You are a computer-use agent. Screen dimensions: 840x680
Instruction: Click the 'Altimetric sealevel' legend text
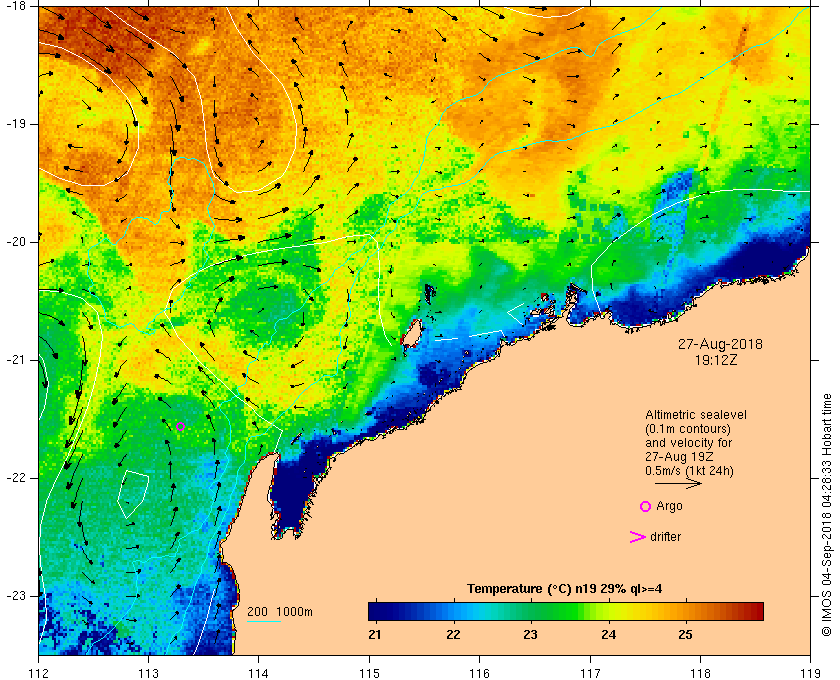coord(696,415)
